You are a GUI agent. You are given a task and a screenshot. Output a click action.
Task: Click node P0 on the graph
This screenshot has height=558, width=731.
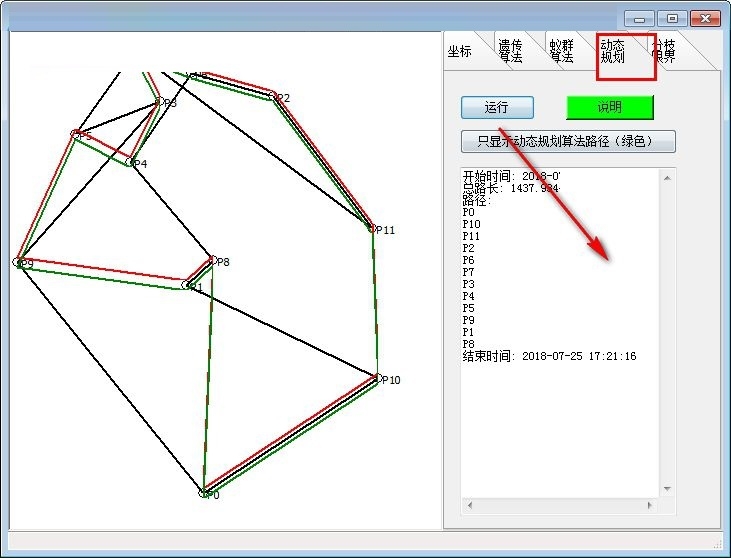203,493
